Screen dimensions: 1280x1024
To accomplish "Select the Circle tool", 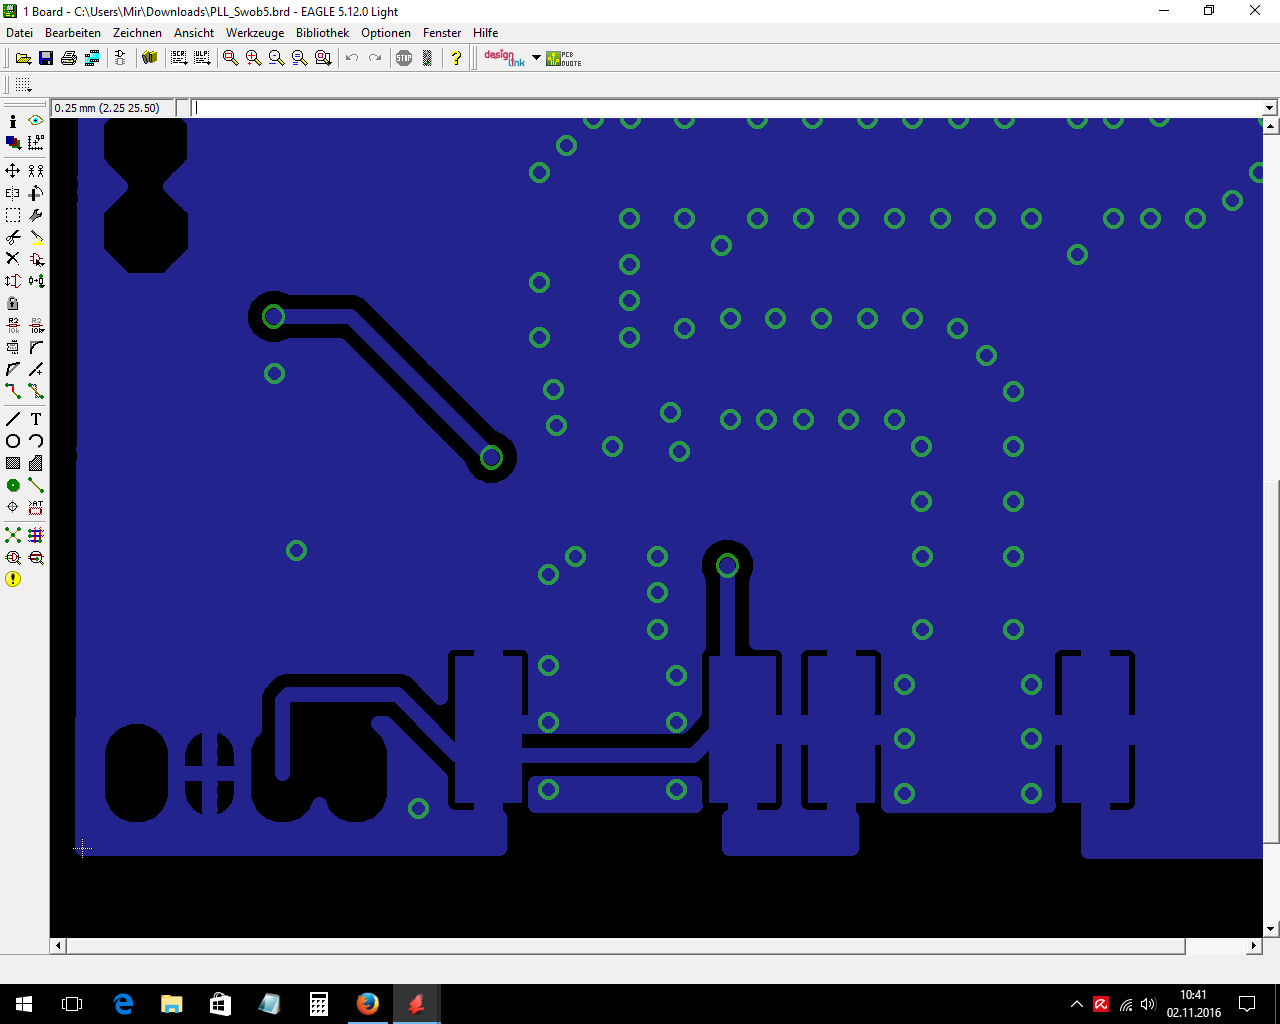I will click(x=13, y=441).
